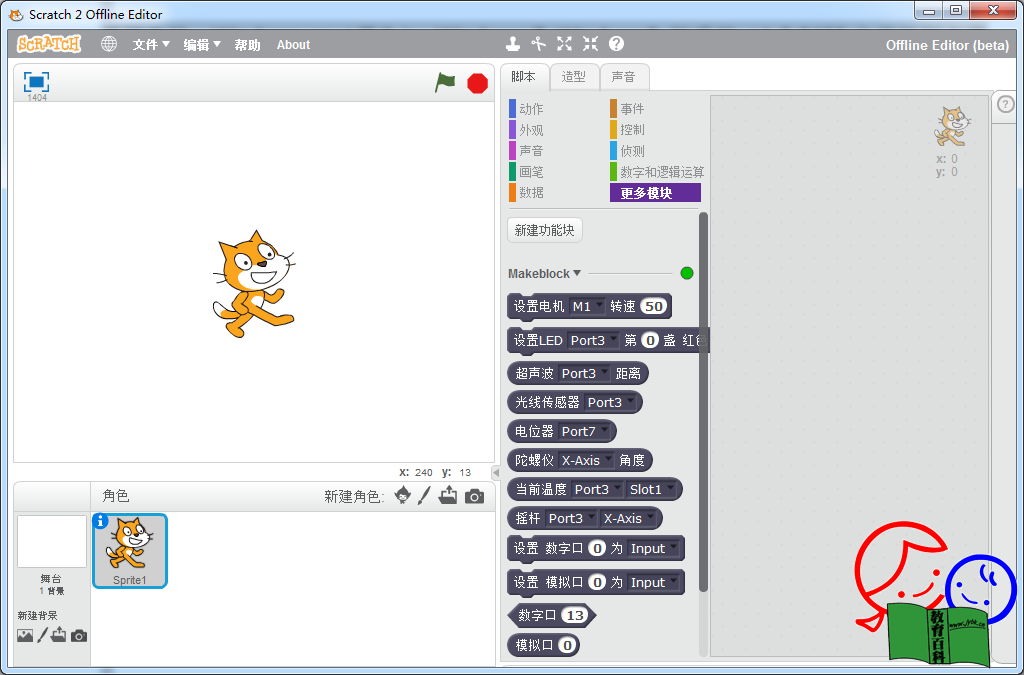The width and height of the screenshot is (1024, 675).
Task: Click the cat sprite on the stage
Action: click(254, 284)
